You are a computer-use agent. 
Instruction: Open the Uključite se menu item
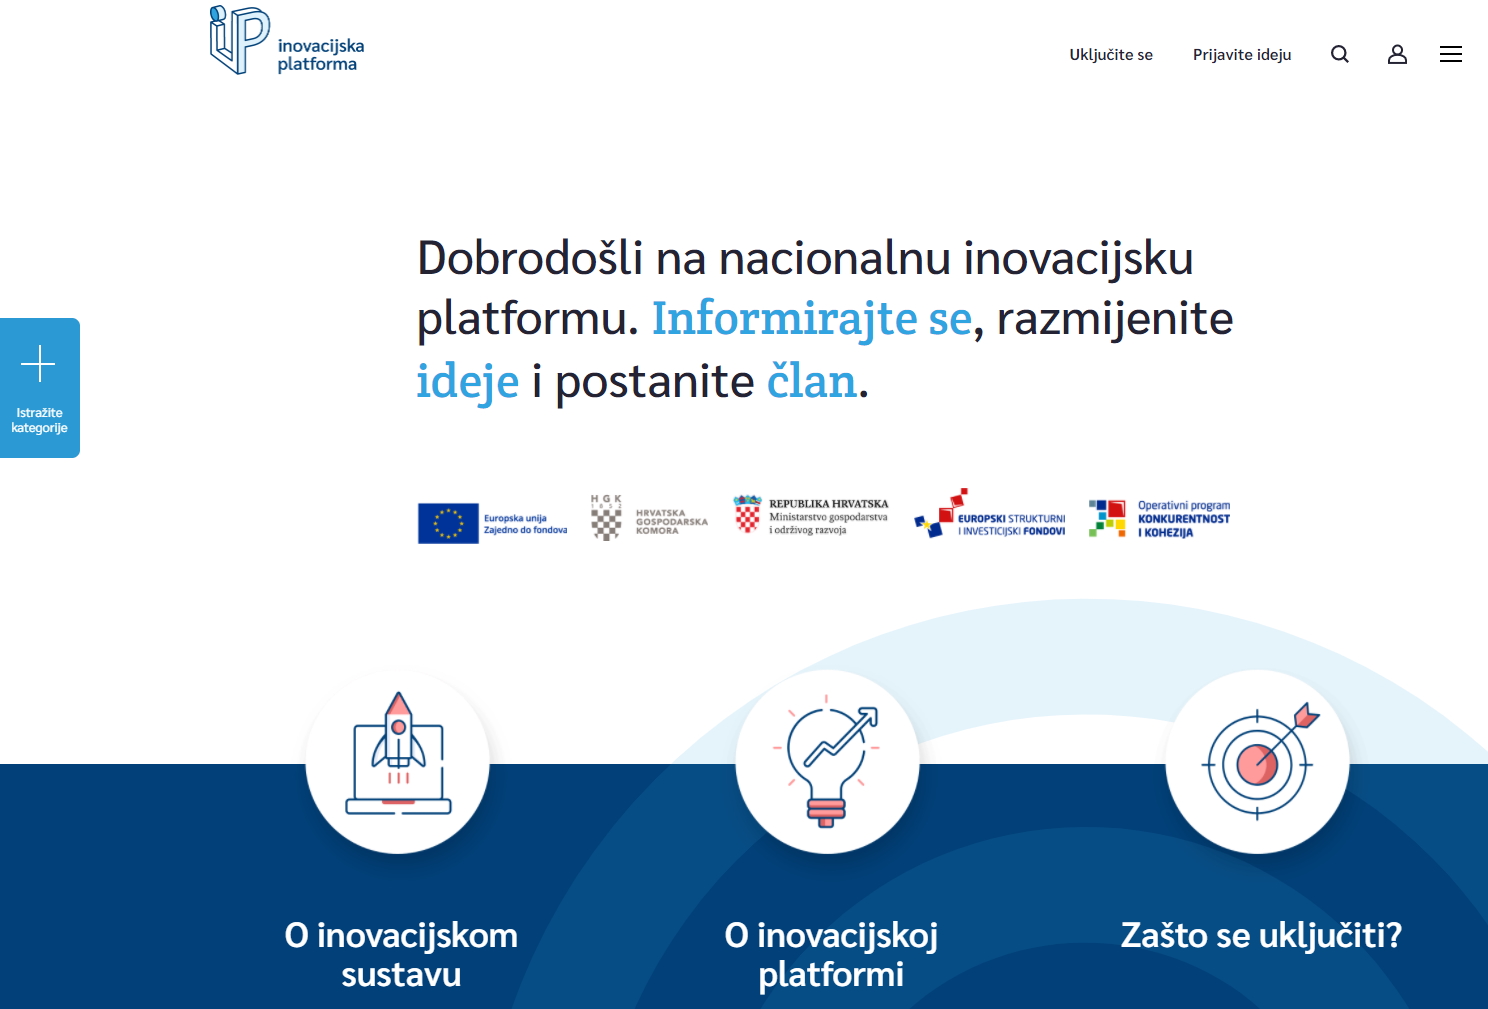tap(1110, 55)
